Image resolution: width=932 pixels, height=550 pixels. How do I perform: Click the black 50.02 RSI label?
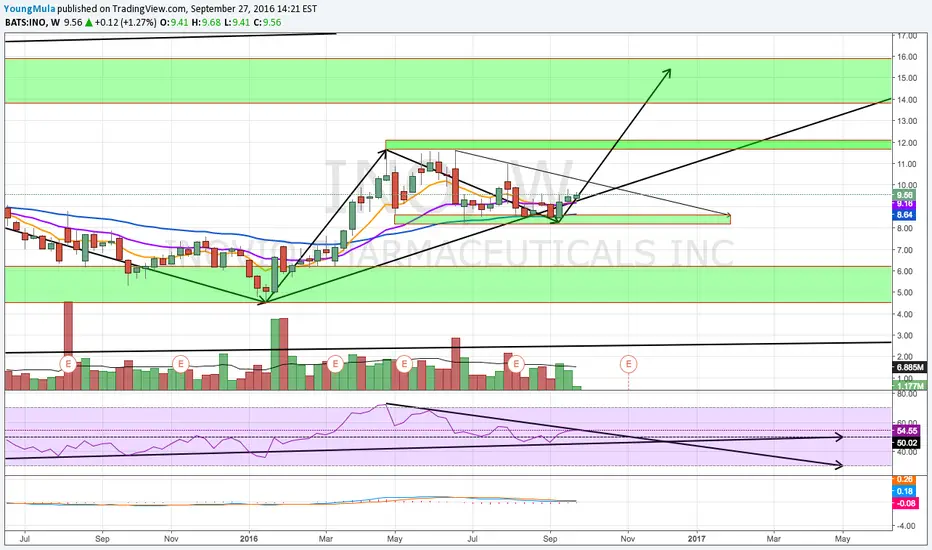point(906,443)
